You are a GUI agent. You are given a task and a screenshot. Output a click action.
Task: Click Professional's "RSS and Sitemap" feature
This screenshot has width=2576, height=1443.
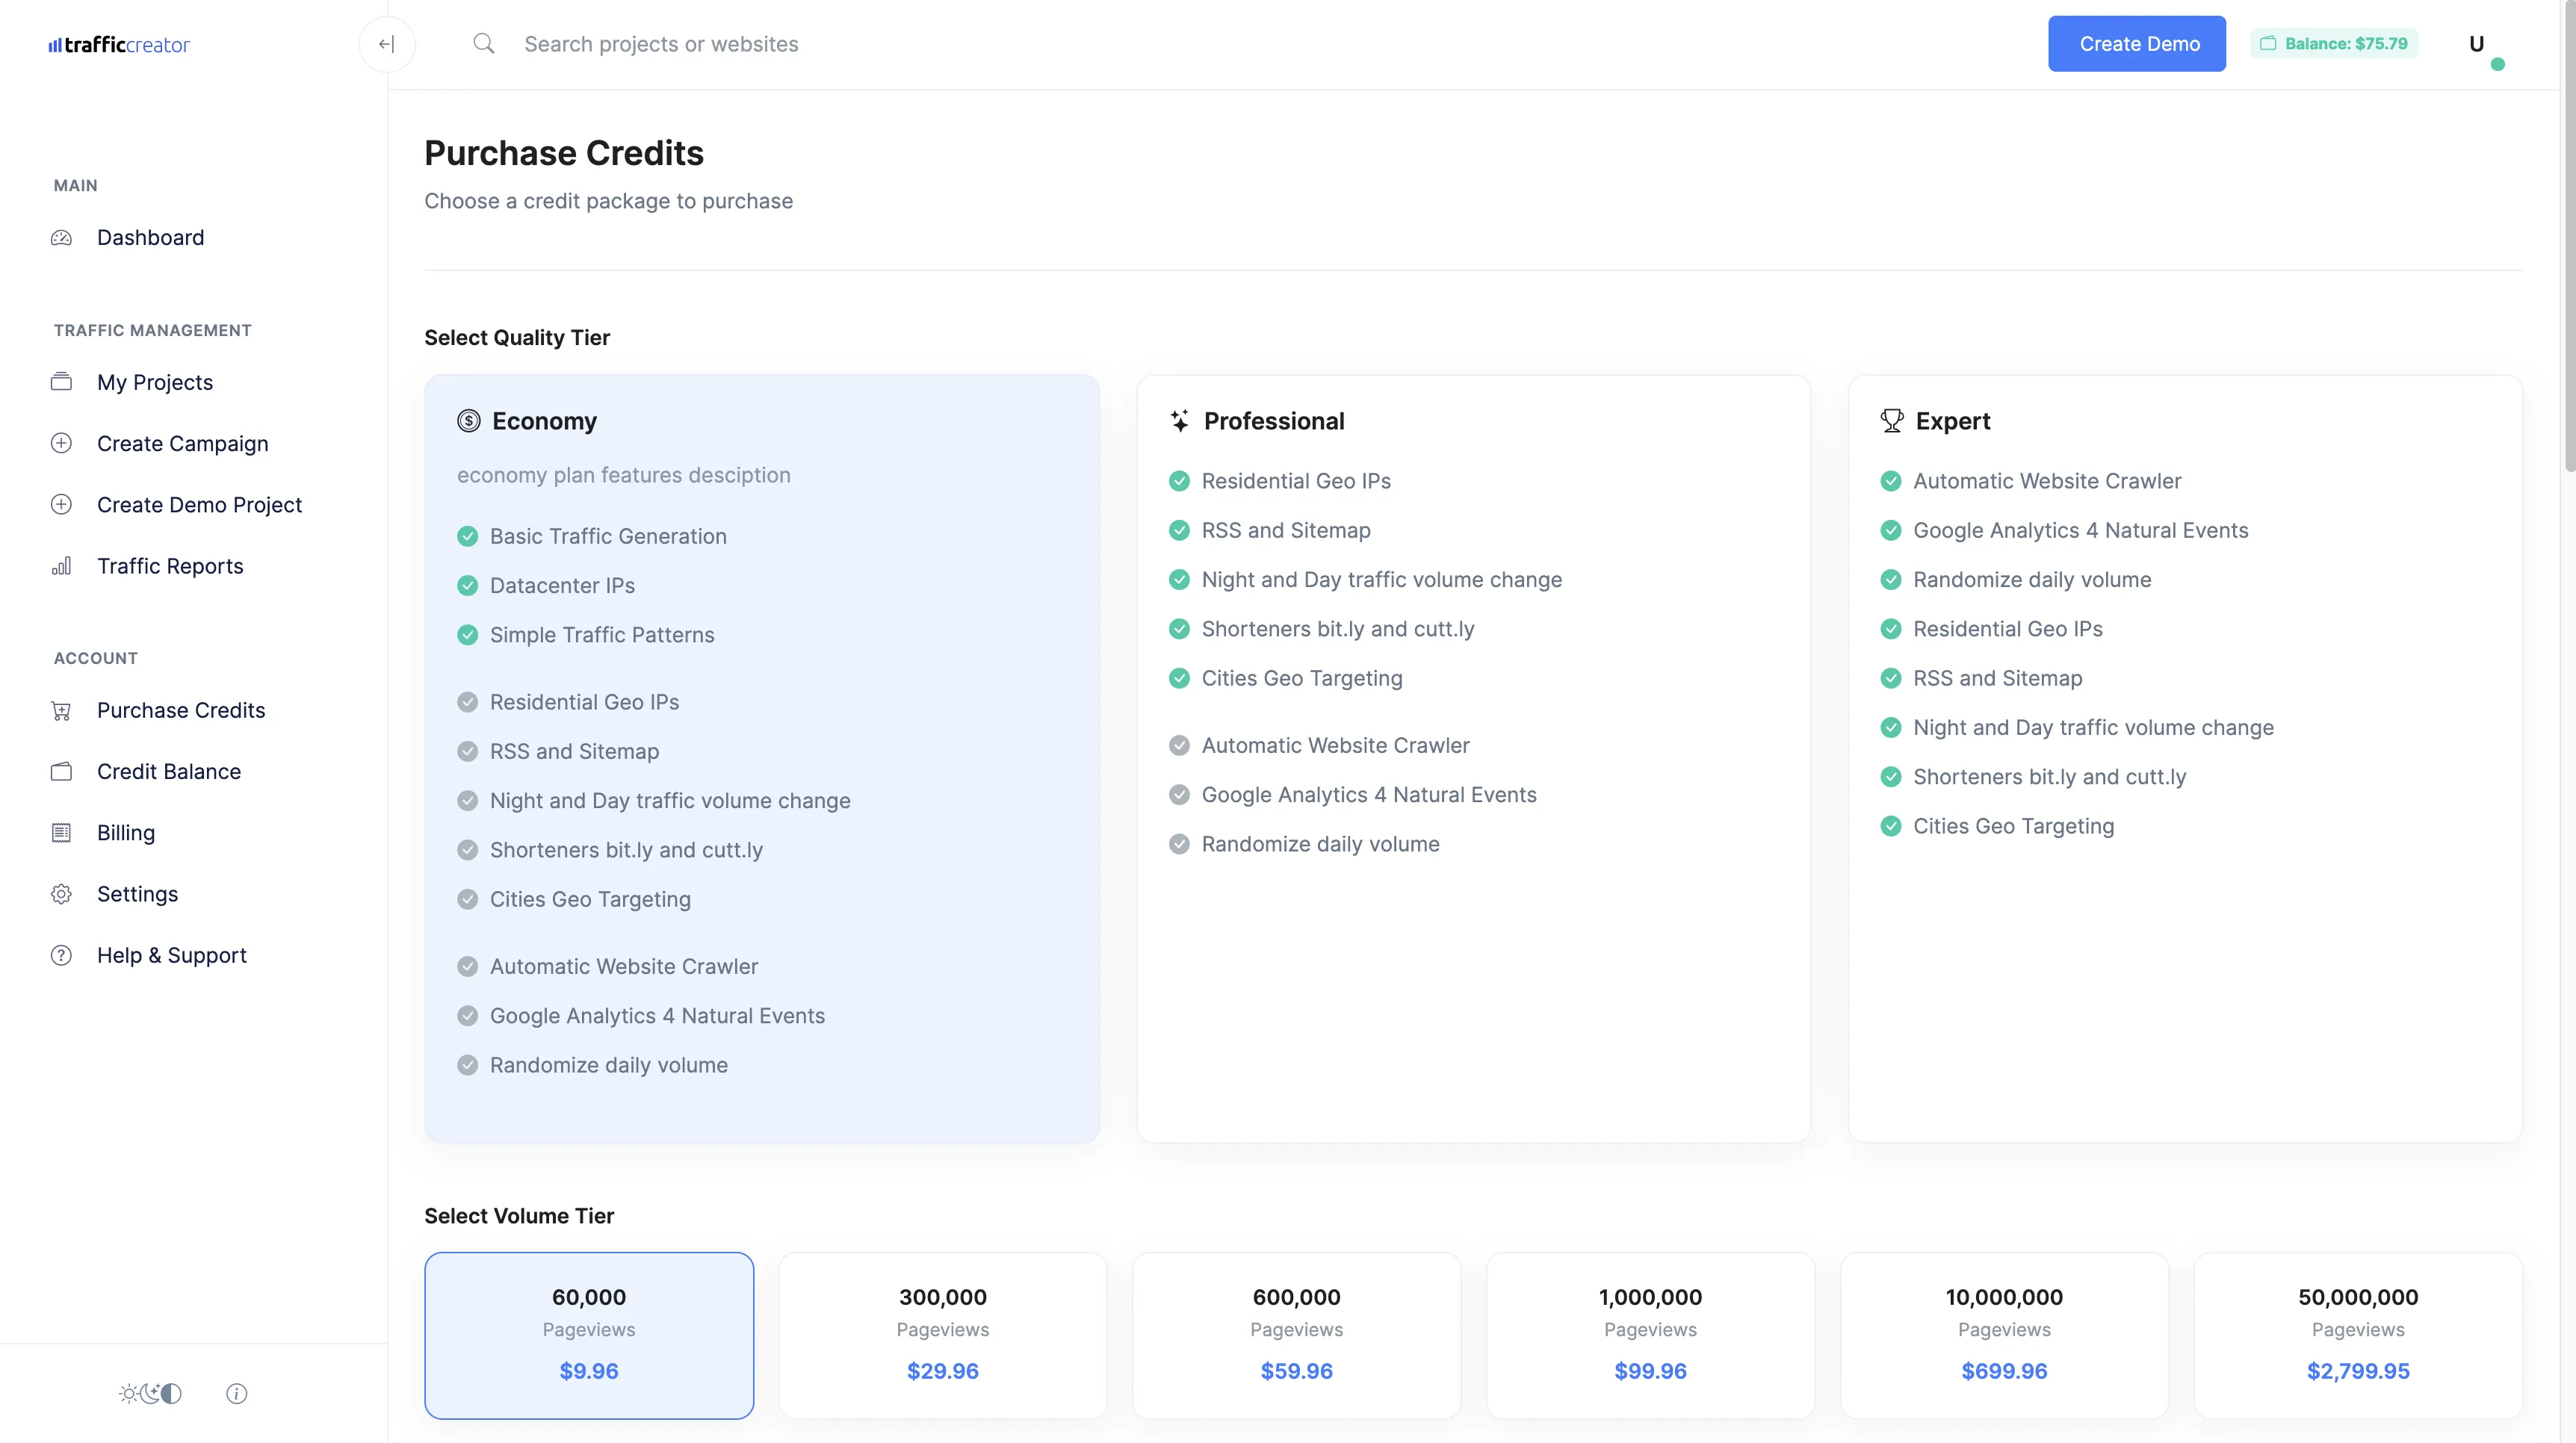coord(1286,531)
